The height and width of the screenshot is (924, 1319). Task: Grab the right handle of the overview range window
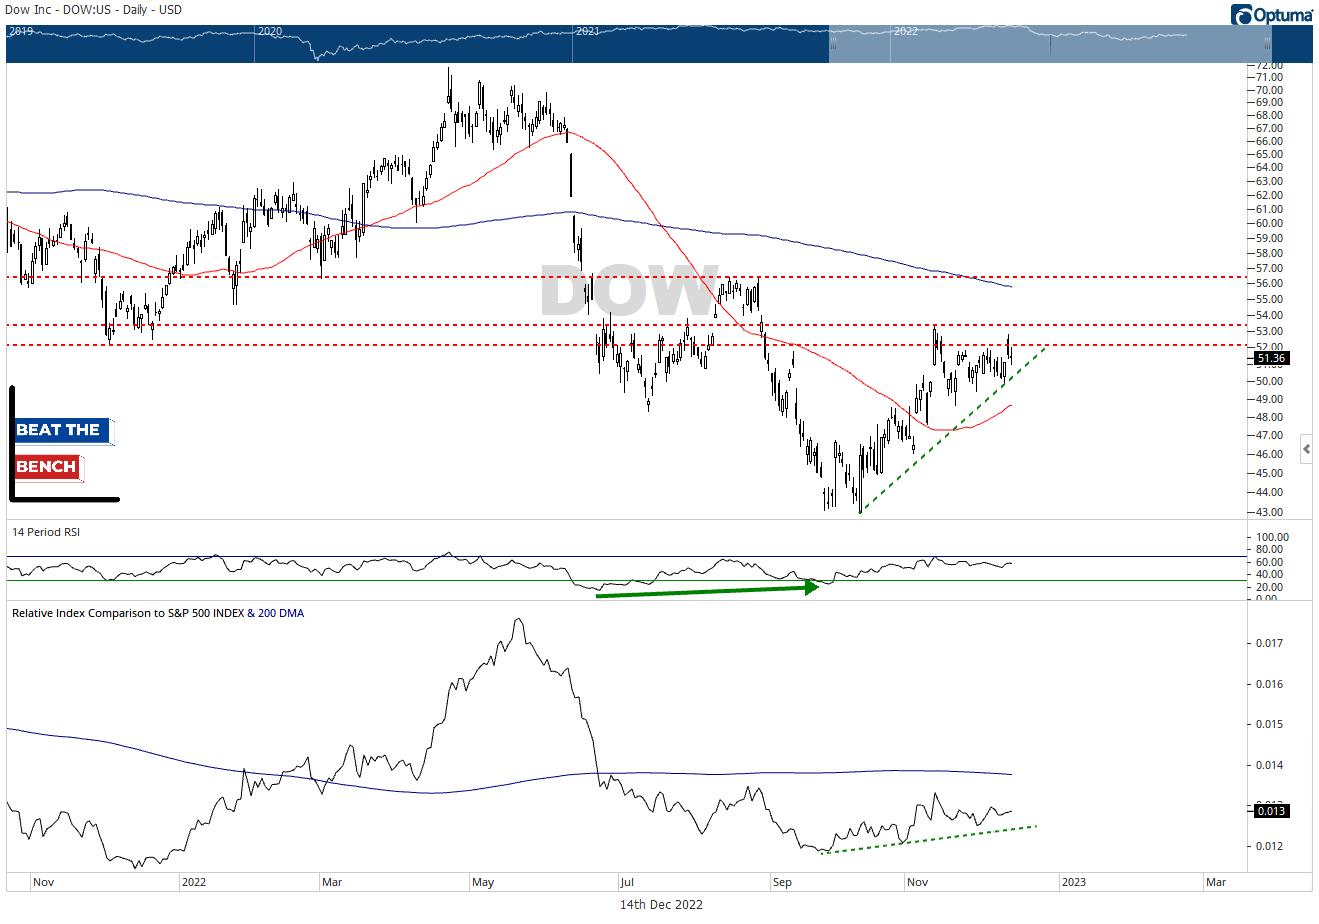coord(1267,44)
